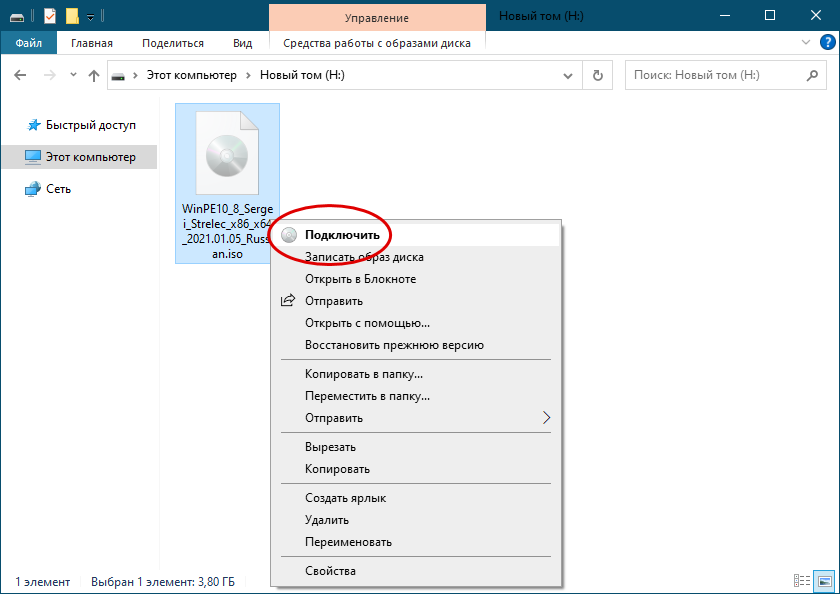This screenshot has height=594, width=840.
Task: Click the magnifier search icon
Action: (x=812, y=76)
